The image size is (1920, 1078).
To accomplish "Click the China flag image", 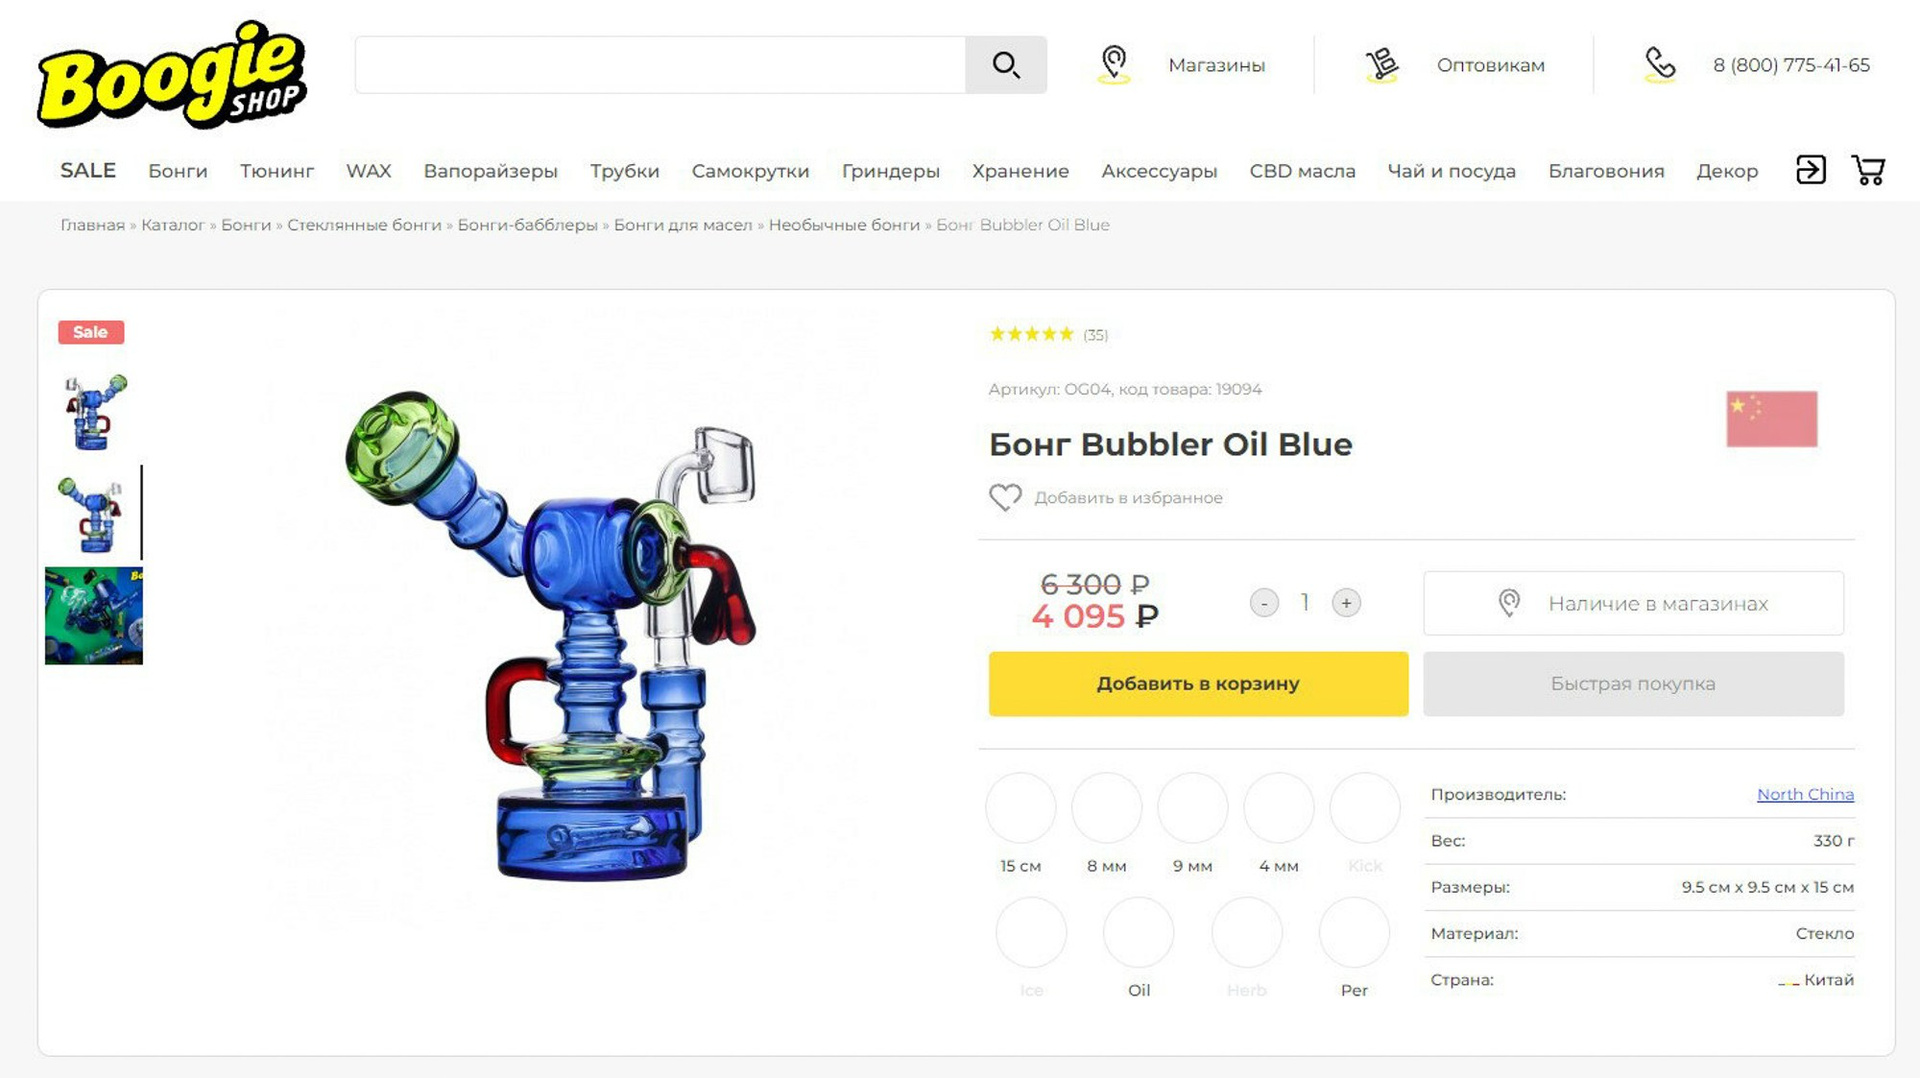I will click(1771, 419).
